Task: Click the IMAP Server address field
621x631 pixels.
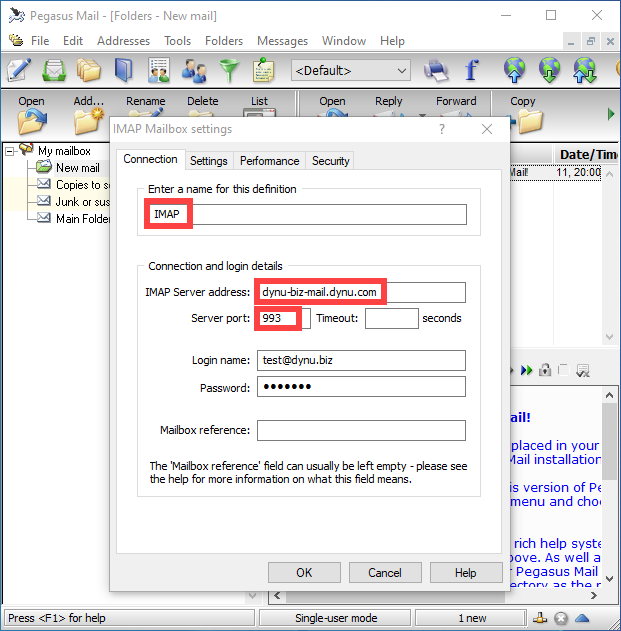Action: click(361, 292)
